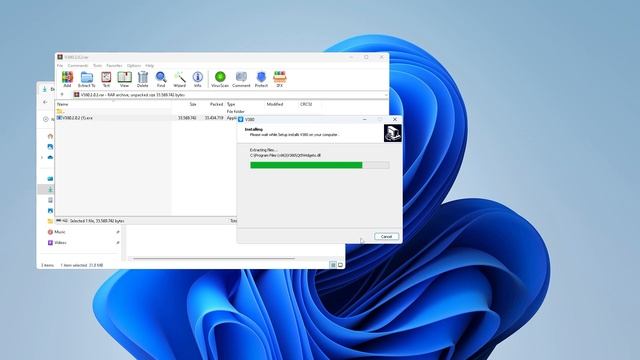Cancel the V380 installation
Screen dimensions: 640x360
click(387, 236)
